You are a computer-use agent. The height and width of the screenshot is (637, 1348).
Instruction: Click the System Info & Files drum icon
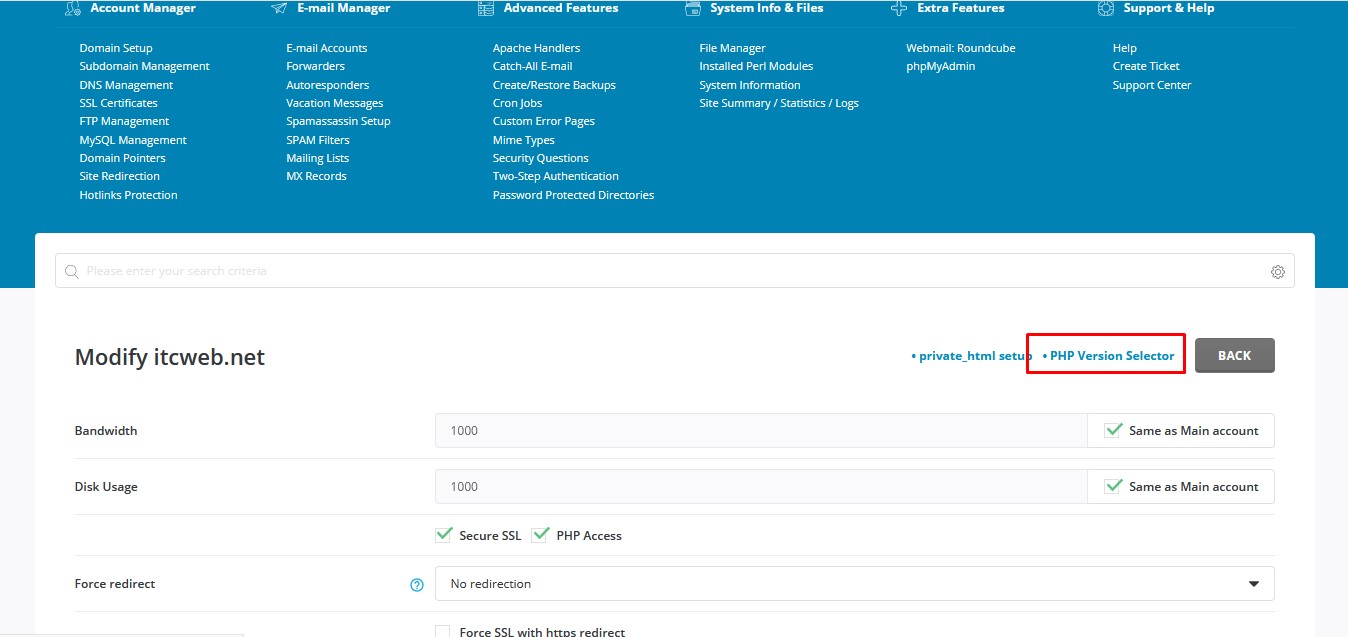click(692, 7)
